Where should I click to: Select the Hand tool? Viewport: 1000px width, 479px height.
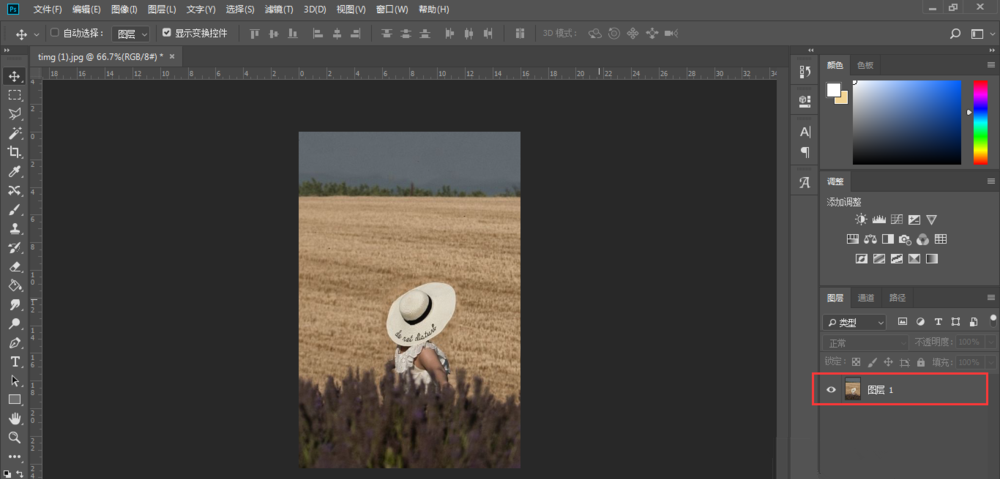[15, 418]
